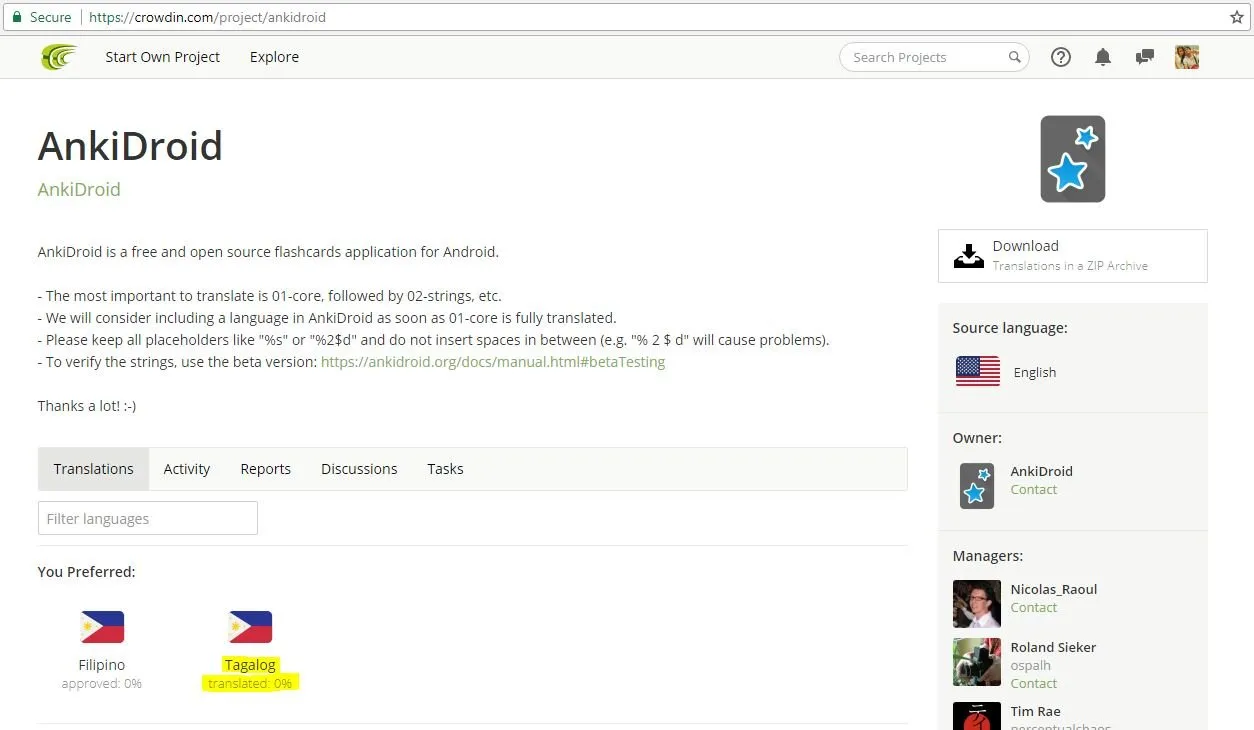Click Download Translations in a ZIP Archive
This screenshot has width=1254, height=730.
(1073, 256)
